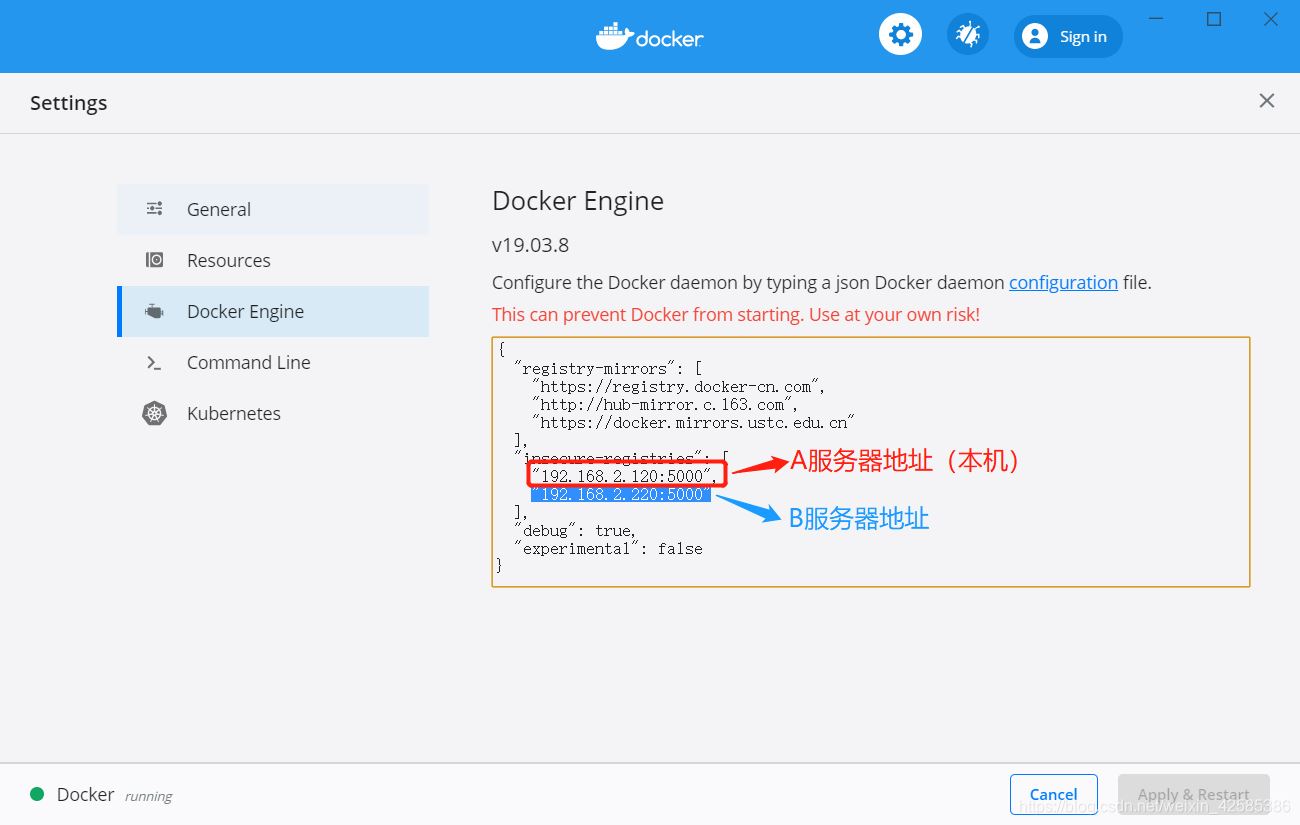
Task: Click the red use-at-your-own-risk warning text
Action: [736, 314]
